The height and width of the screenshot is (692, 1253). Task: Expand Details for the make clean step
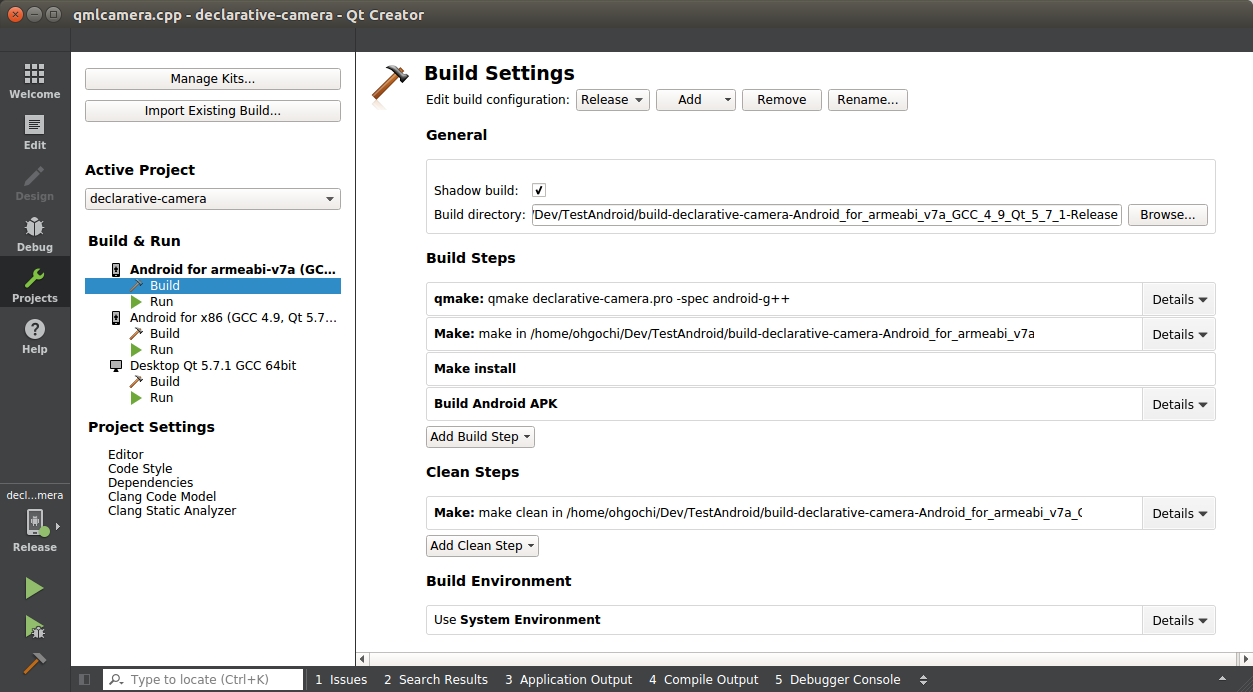(x=1179, y=513)
